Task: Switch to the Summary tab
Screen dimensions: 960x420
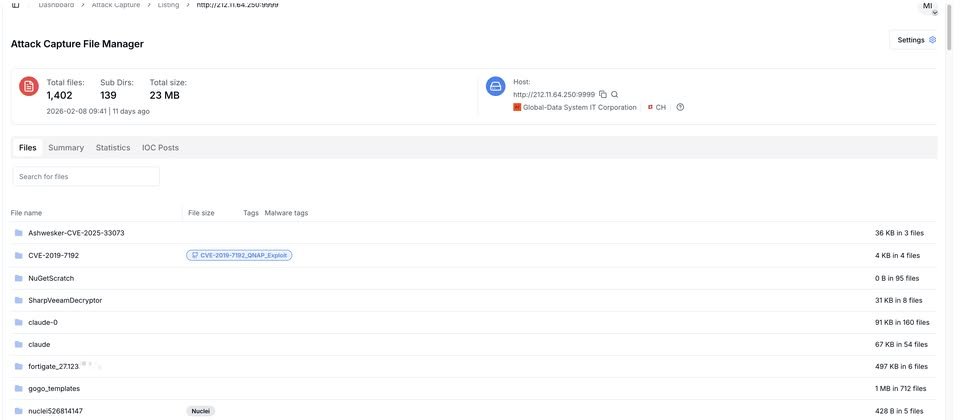Action: click(66, 148)
